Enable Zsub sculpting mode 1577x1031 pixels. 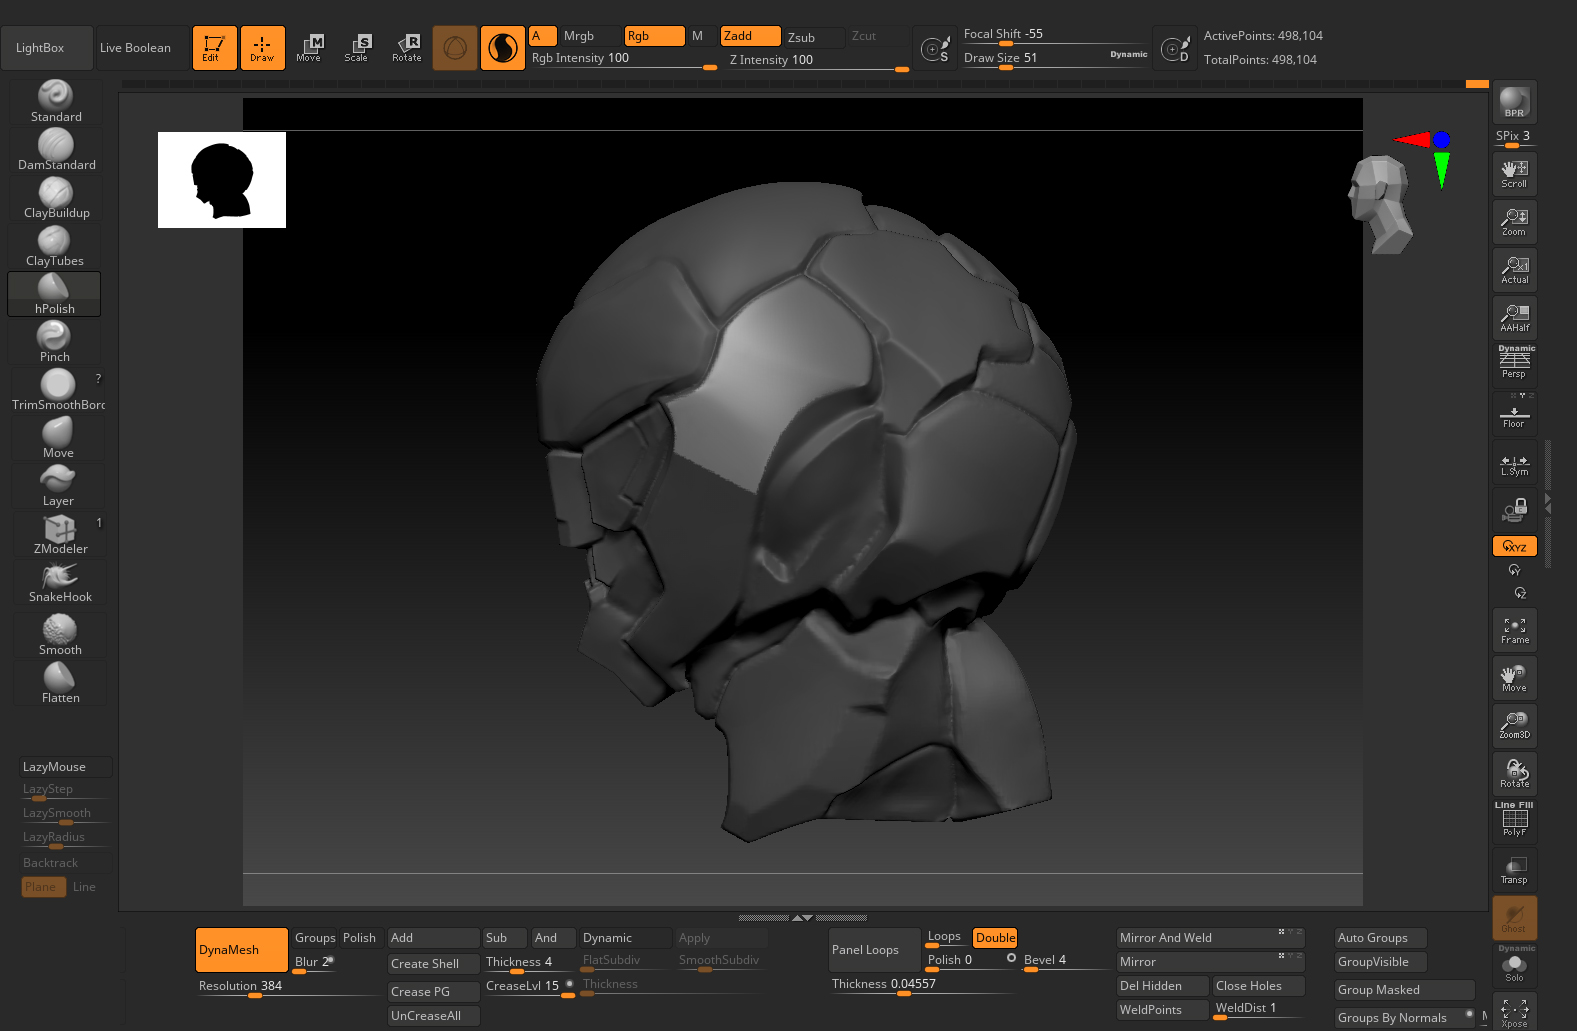click(814, 37)
